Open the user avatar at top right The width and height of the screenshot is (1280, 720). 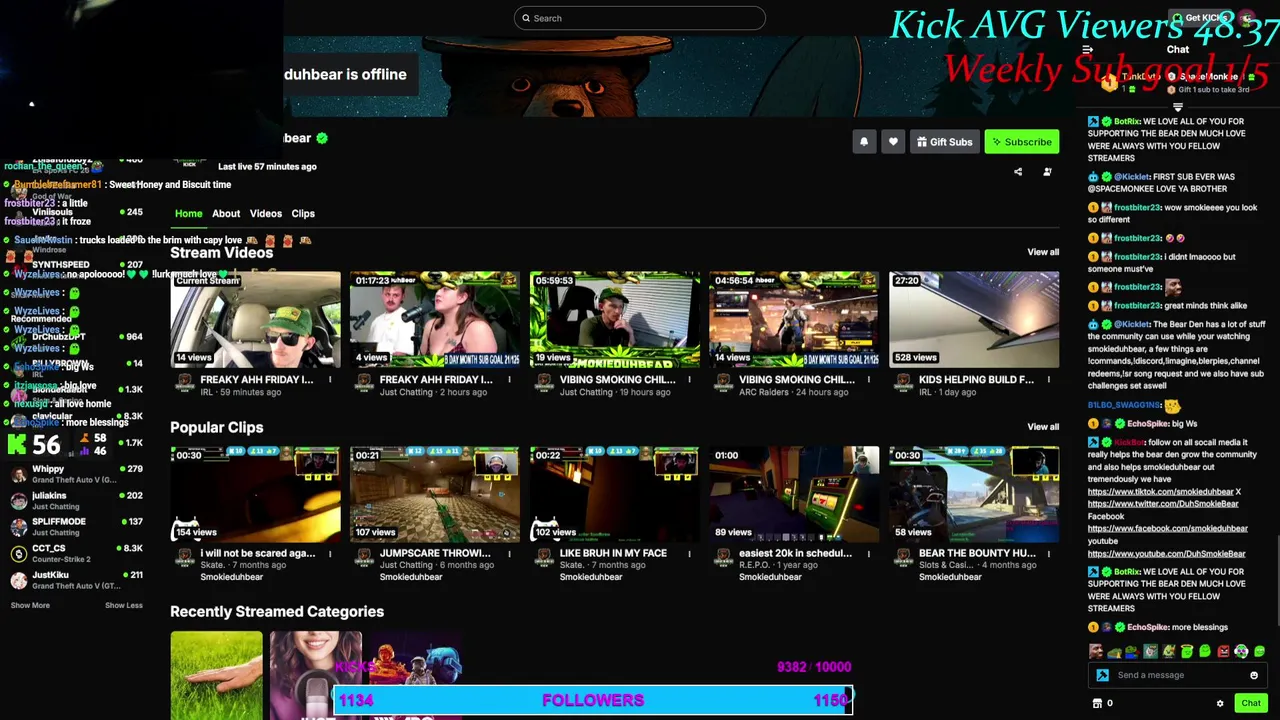pos(1247,18)
